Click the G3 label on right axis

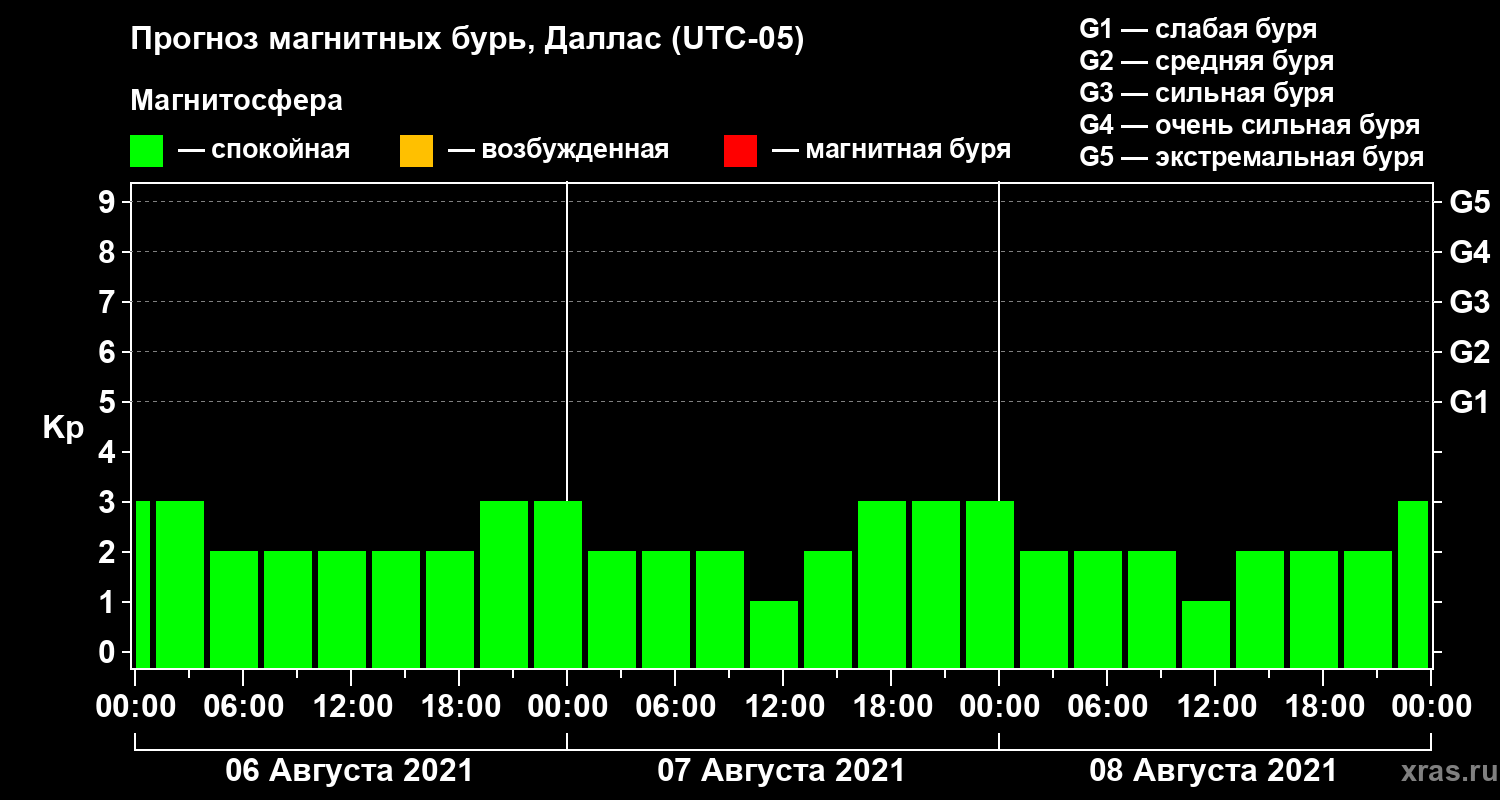tap(1470, 302)
